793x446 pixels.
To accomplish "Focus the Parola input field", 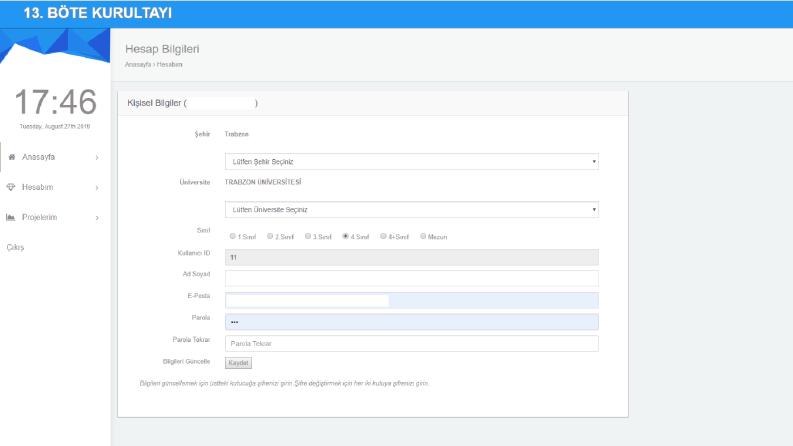I will point(412,322).
